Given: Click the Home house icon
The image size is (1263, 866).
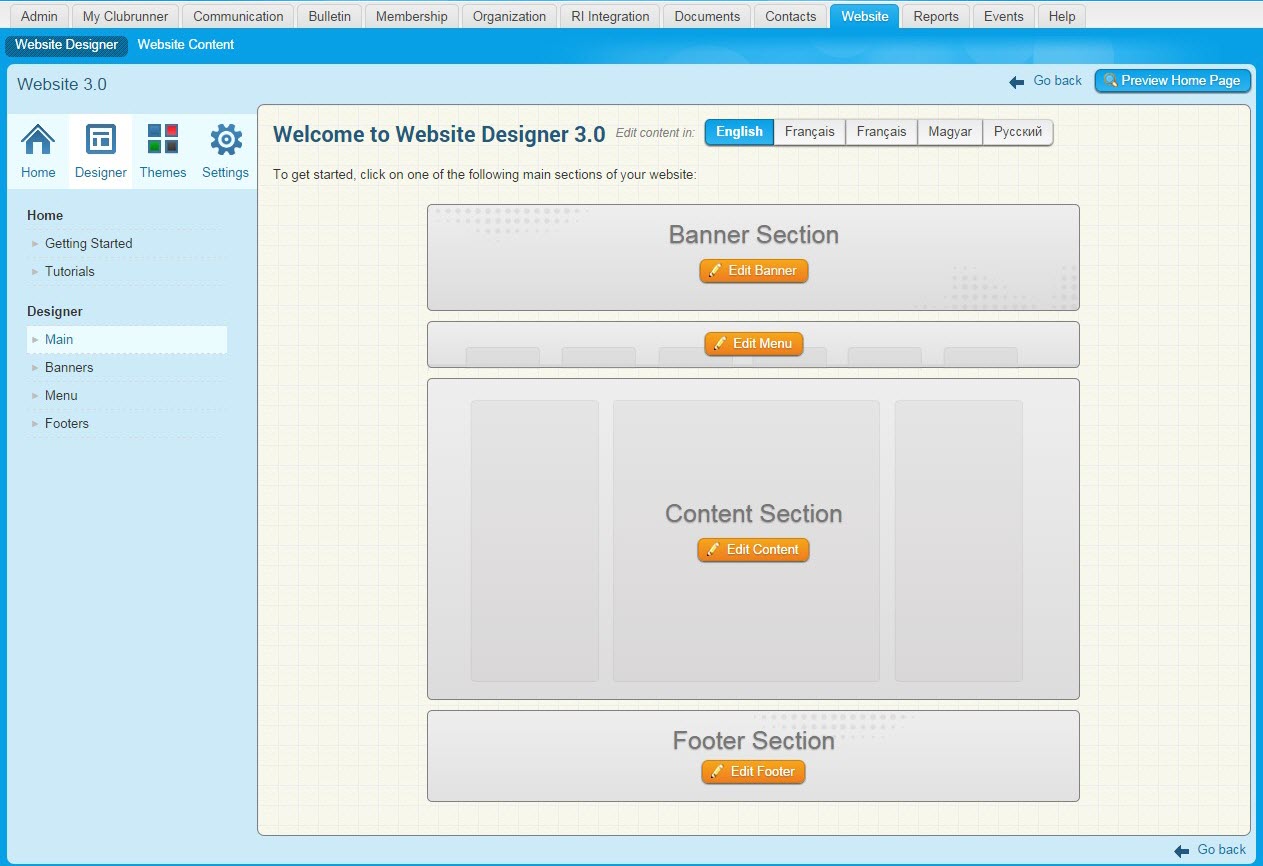Looking at the screenshot, I should (x=38, y=140).
